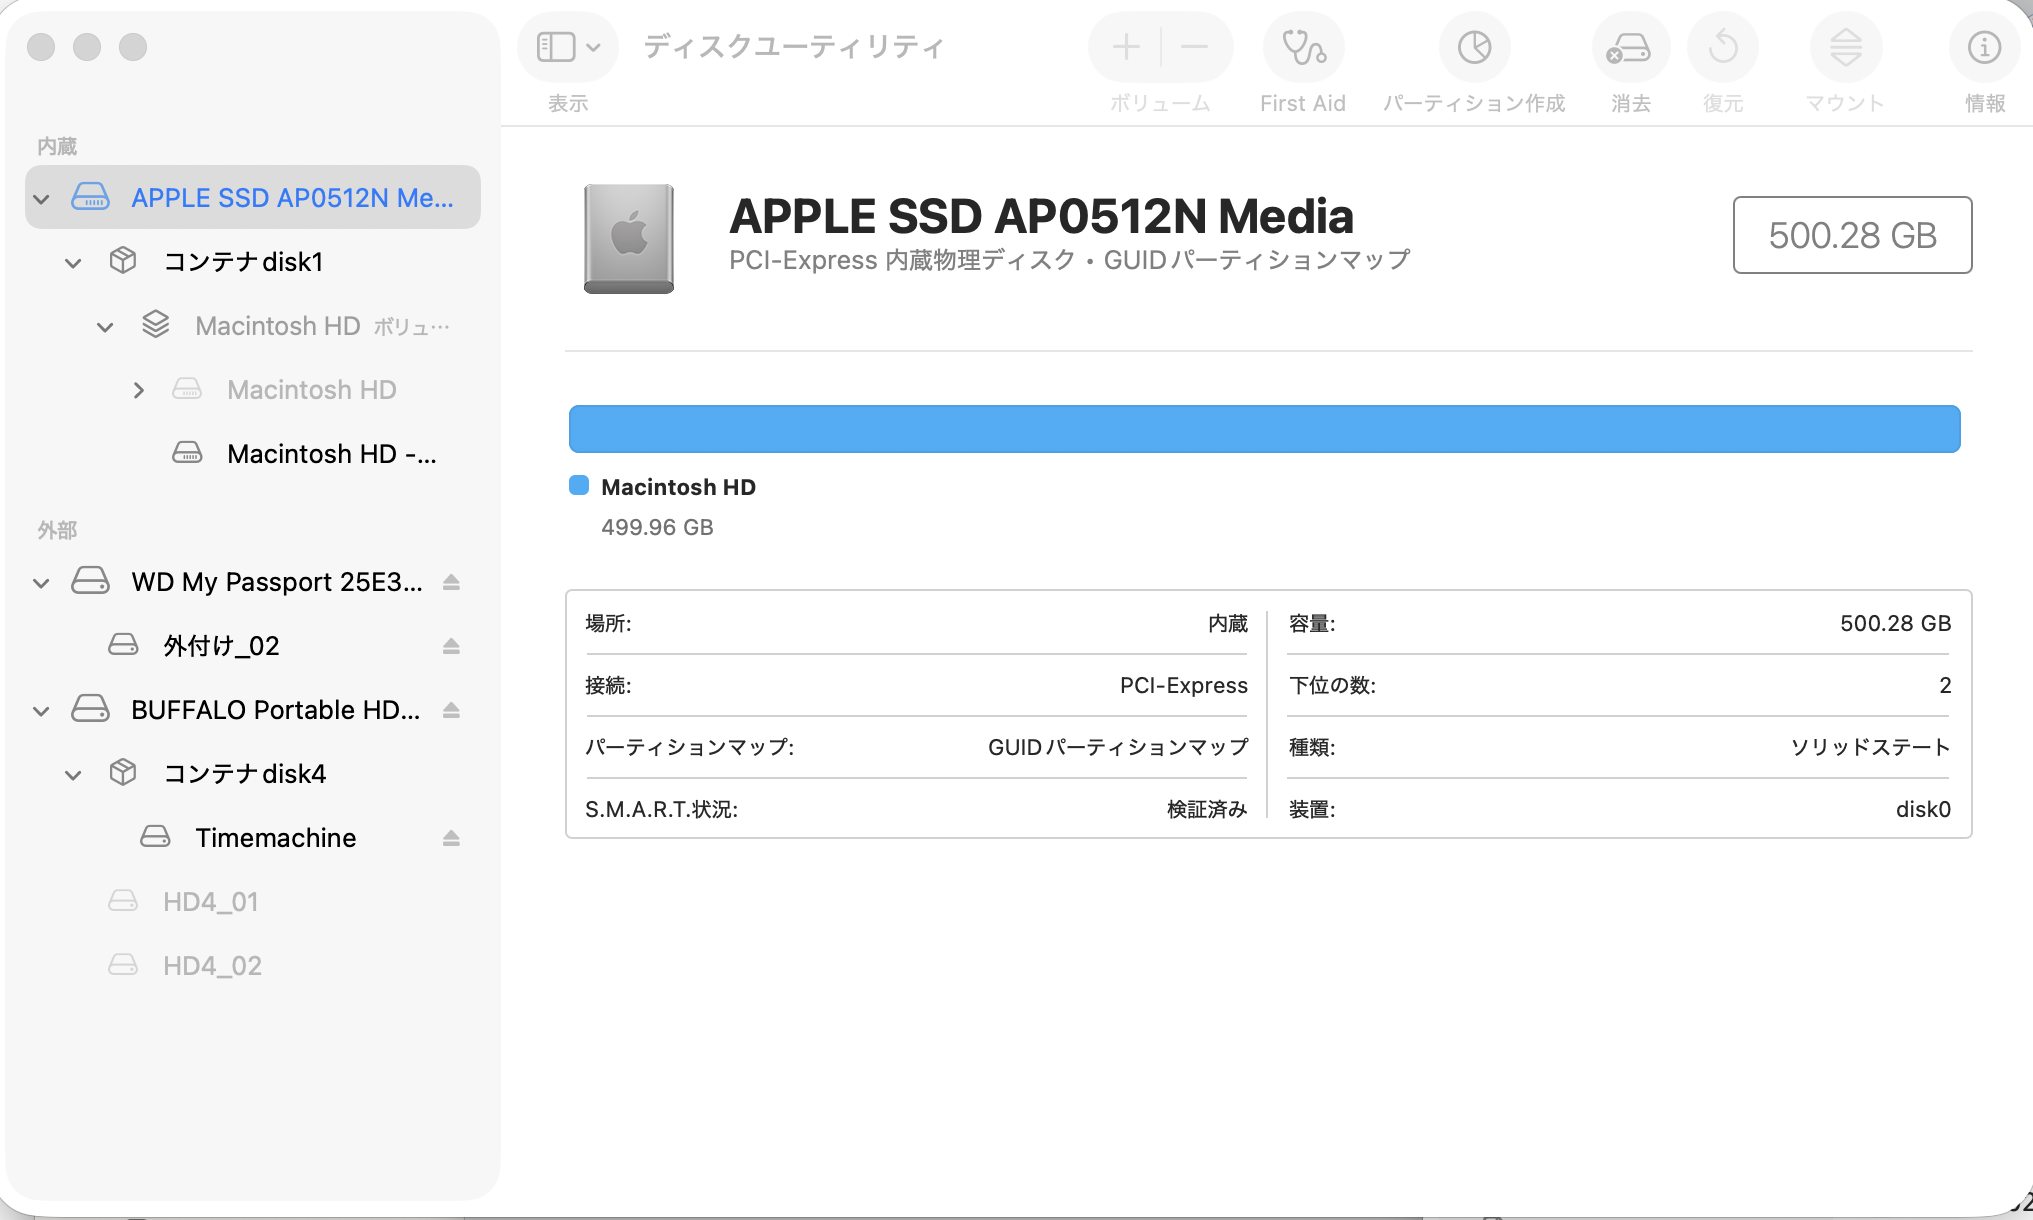Click the erase (消去) disk icon
This screenshot has height=1220, width=2033.
click(1629, 48)
